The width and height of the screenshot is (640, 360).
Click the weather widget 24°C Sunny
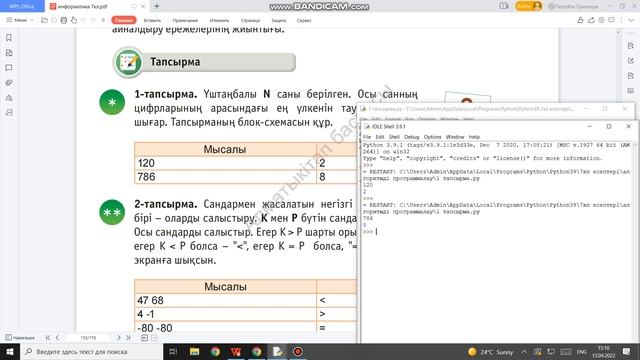[490, 352]
